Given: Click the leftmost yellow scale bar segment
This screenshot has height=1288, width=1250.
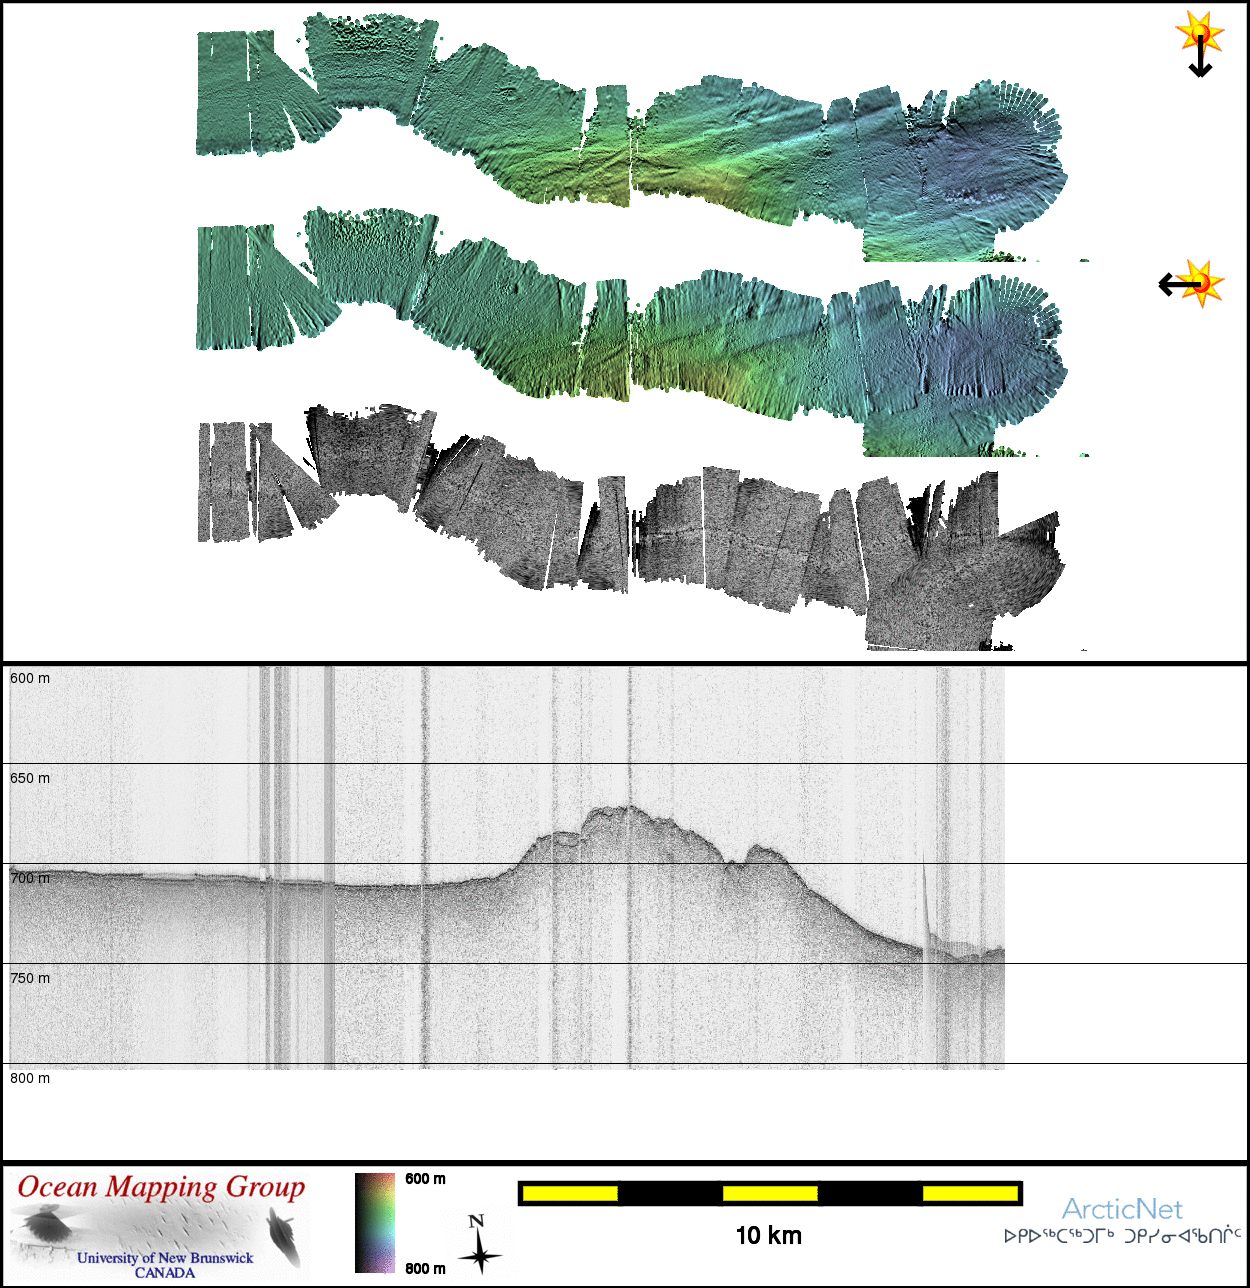Looking at the screenshot, I should pyautogui.click(x=570, y=1193).
